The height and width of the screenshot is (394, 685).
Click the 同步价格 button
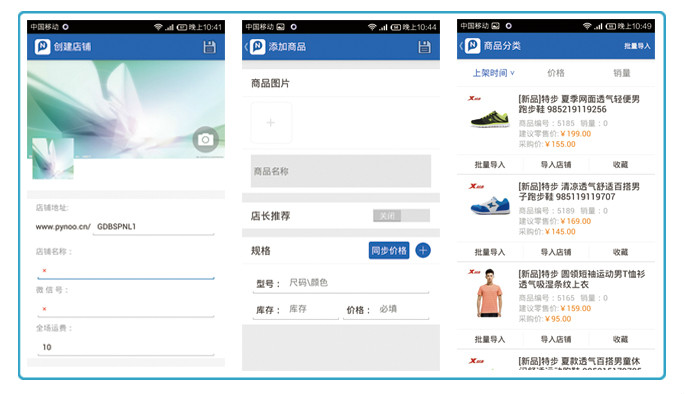[389, 250]
